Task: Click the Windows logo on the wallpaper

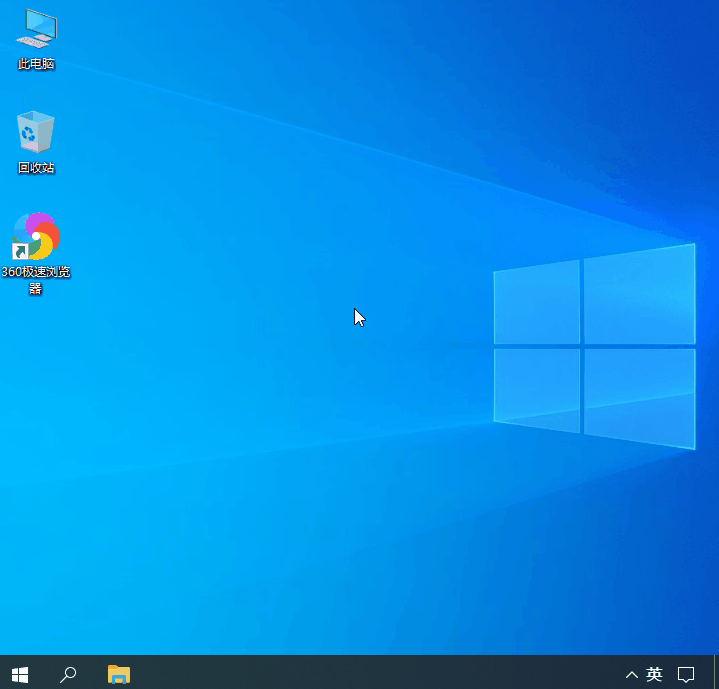Action: [594, 345]
